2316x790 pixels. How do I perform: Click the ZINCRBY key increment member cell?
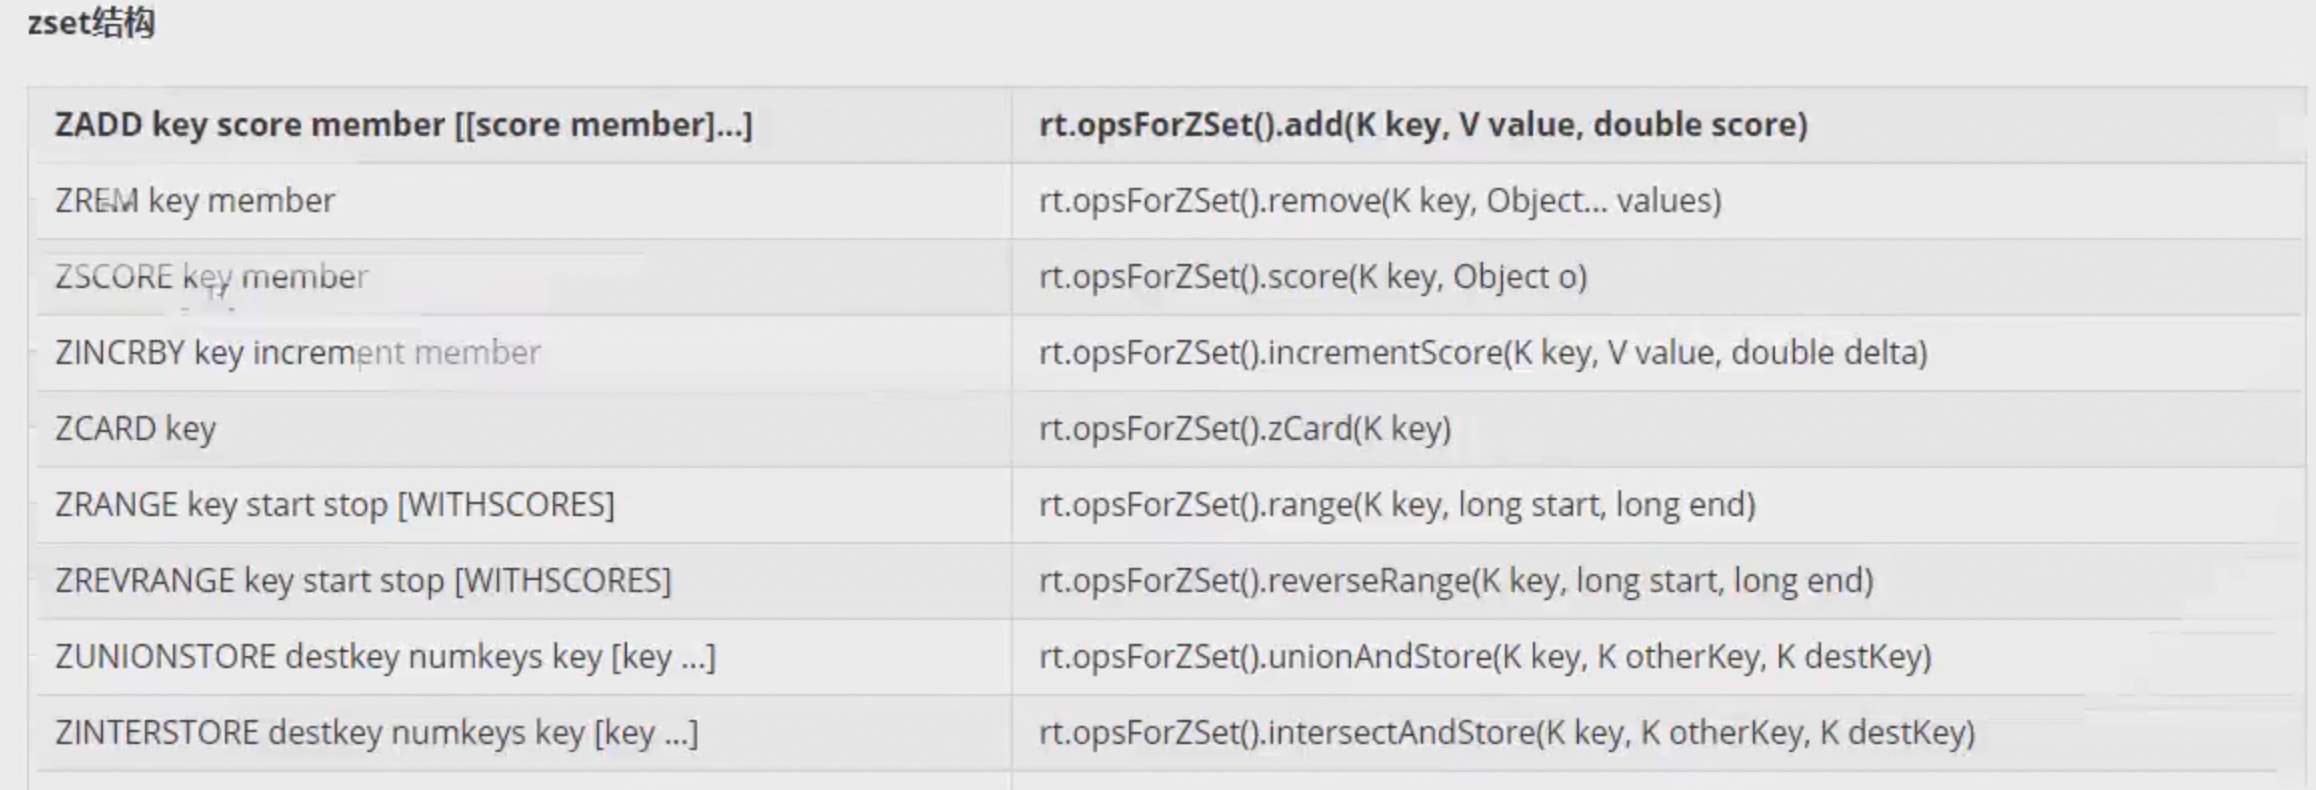[297, 353]
